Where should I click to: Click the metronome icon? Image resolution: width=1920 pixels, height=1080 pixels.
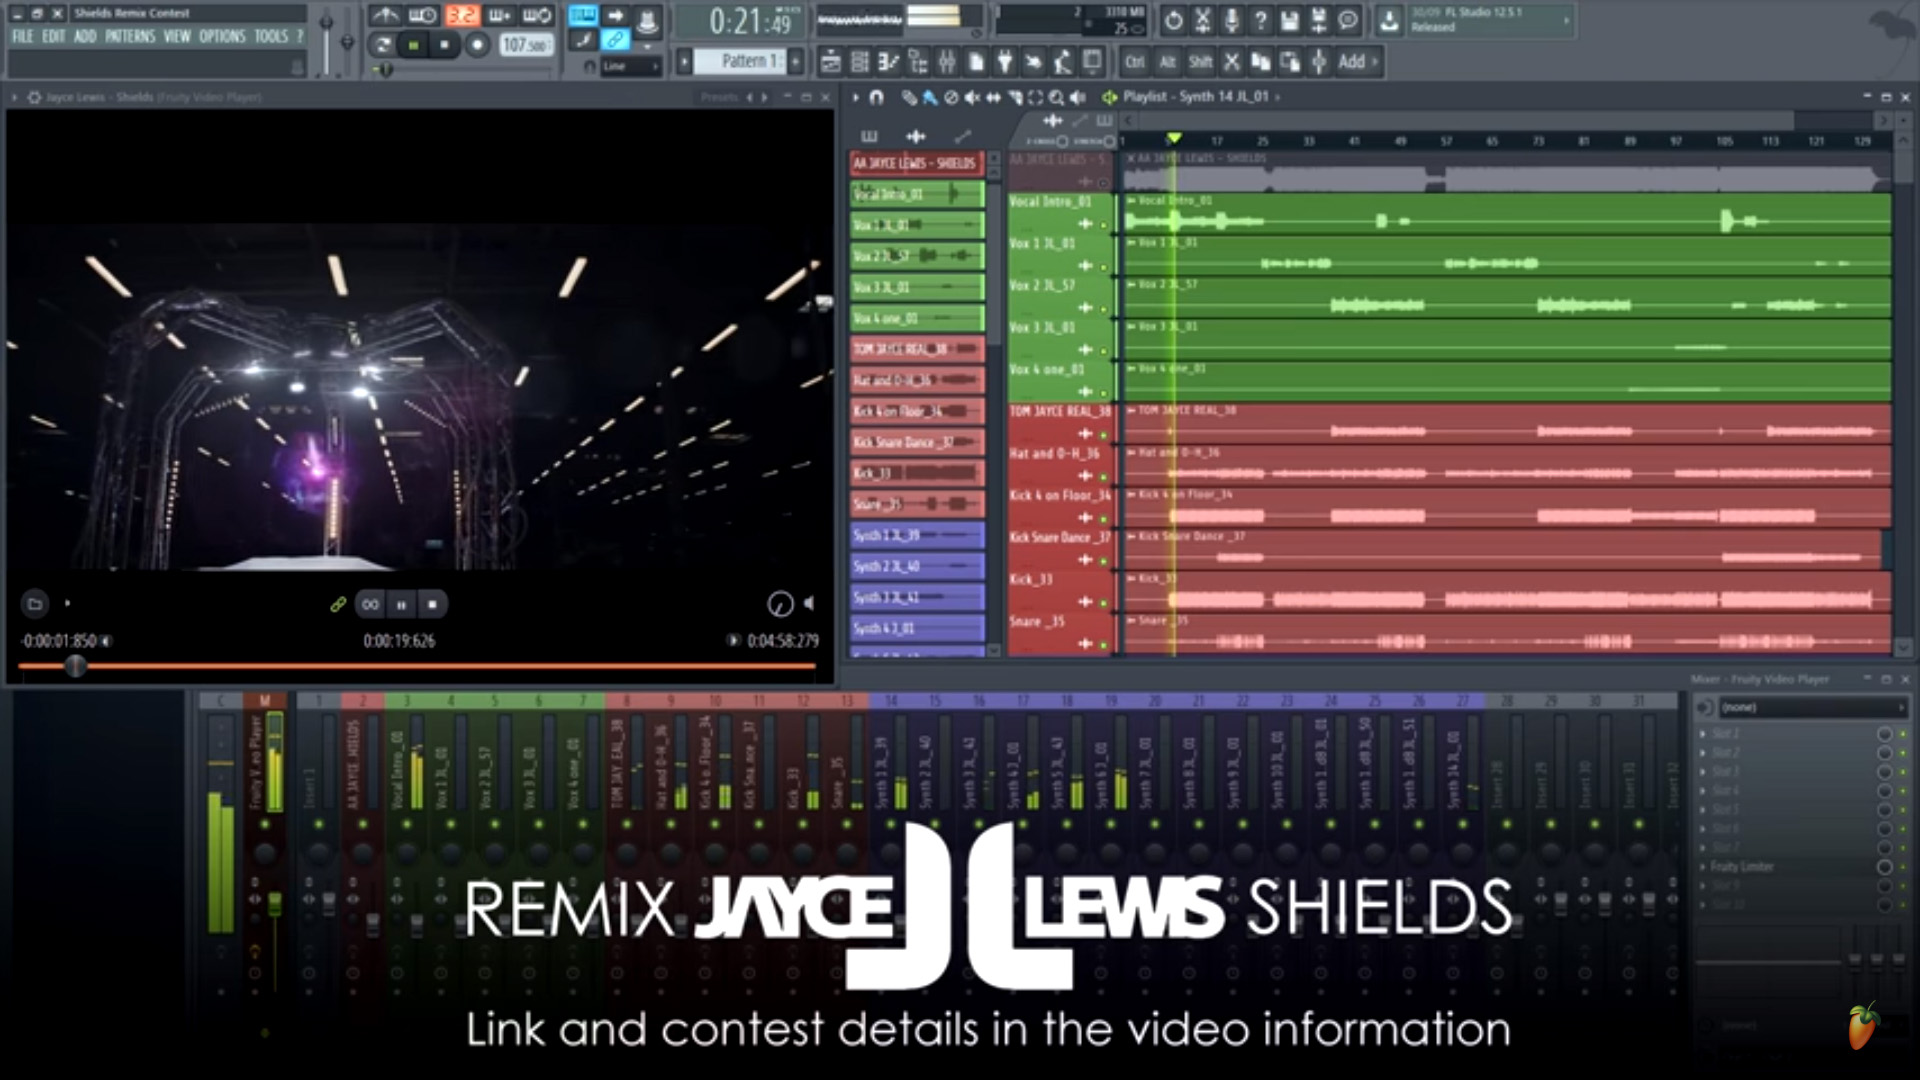coord(385,16)
